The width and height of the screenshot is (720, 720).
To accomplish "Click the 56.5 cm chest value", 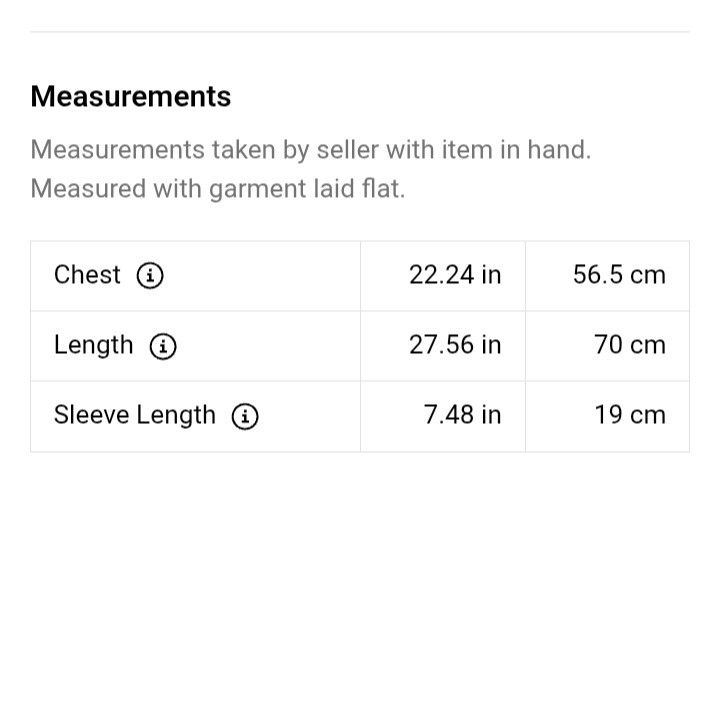I will pos(619,275).
